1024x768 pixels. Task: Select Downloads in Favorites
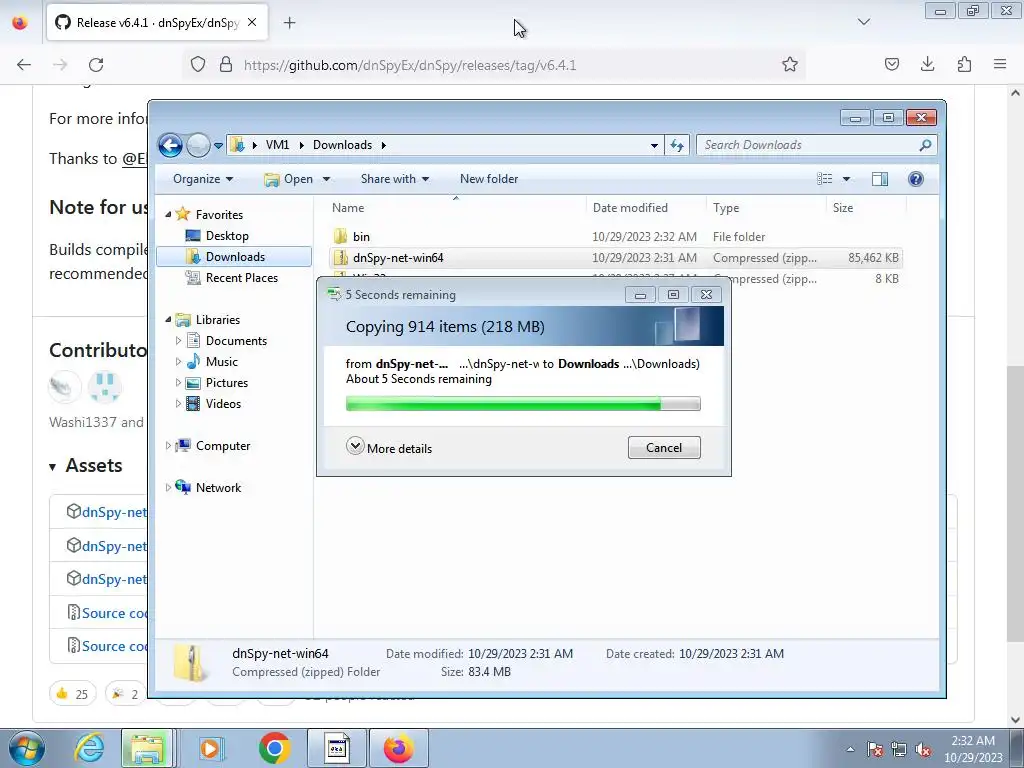[234, 257]
